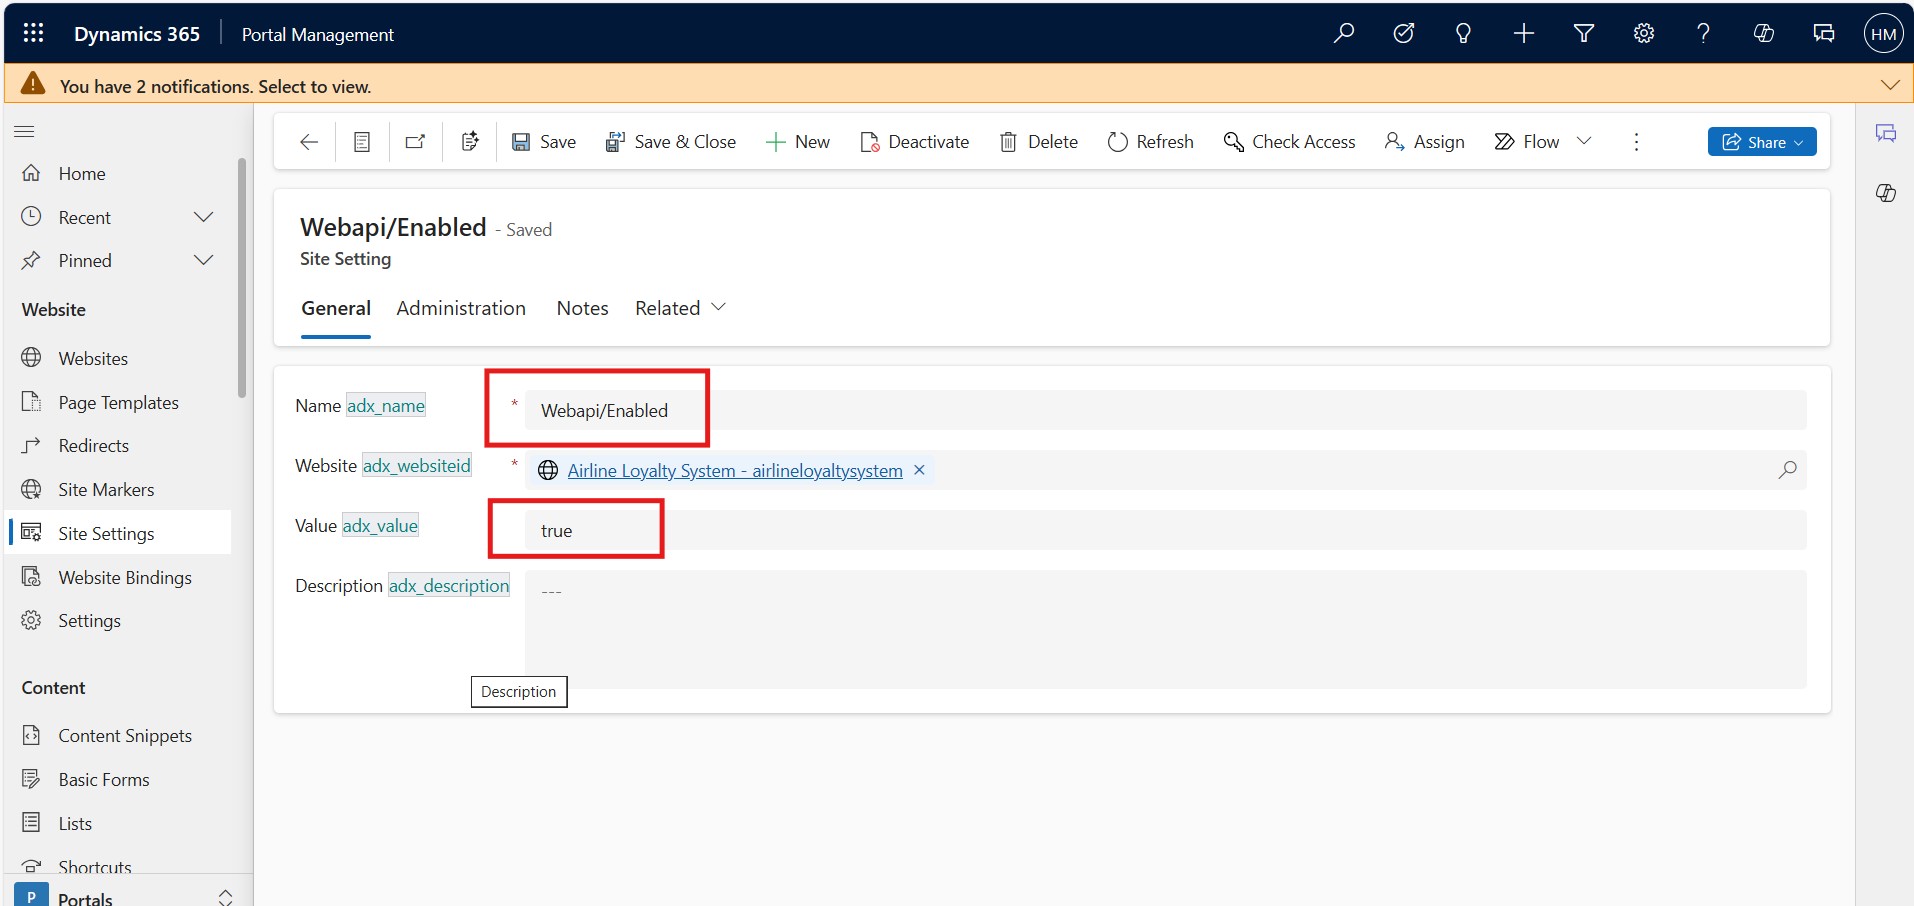The image size is (1914, 906).
Task: Click the back arrow in command bar
Action: point(309,142)
